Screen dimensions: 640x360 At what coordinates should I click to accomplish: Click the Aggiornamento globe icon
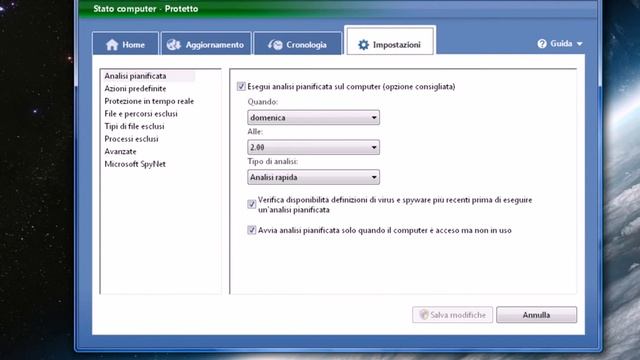coord(174,44)
